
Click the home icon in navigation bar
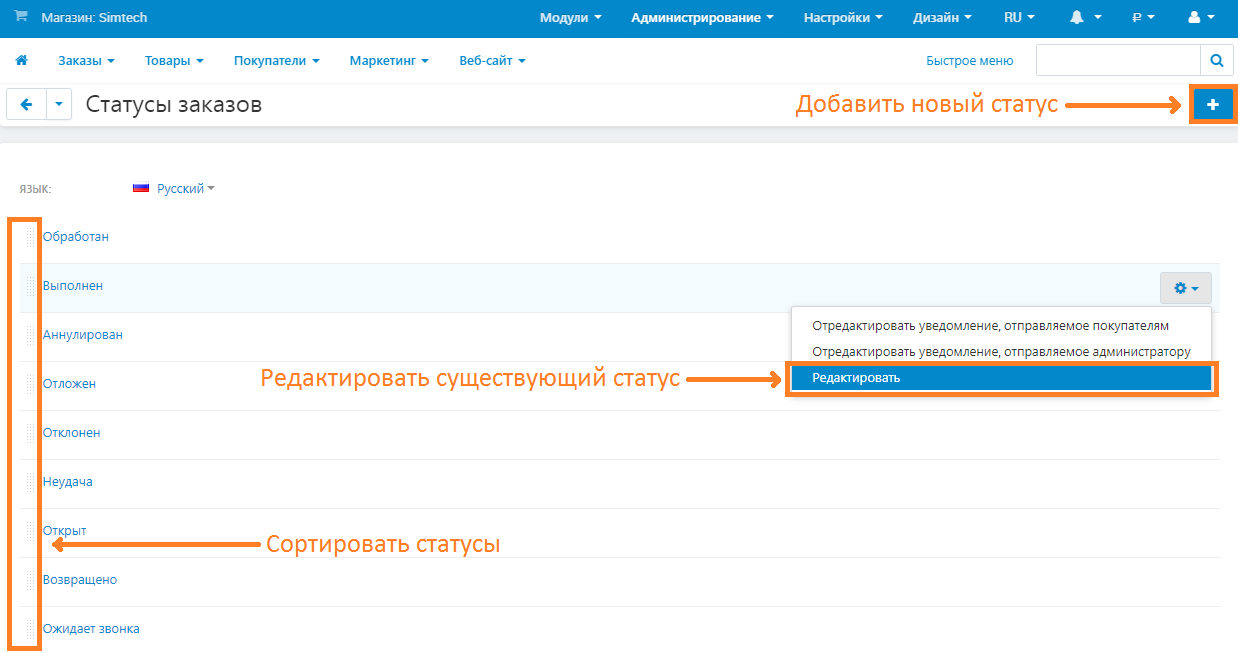click(x=21, y=61)
